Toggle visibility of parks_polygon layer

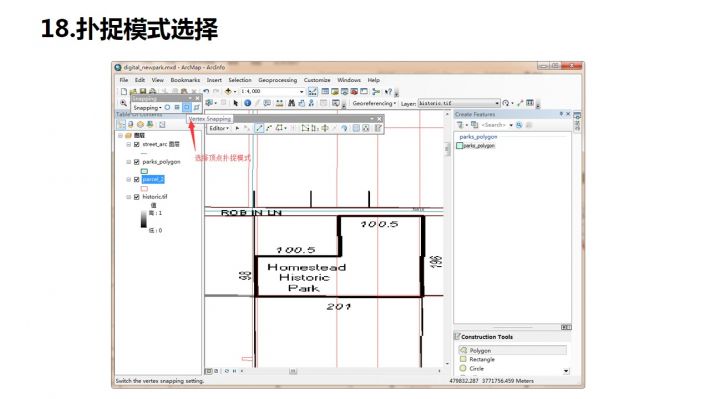tap(136, 162)
